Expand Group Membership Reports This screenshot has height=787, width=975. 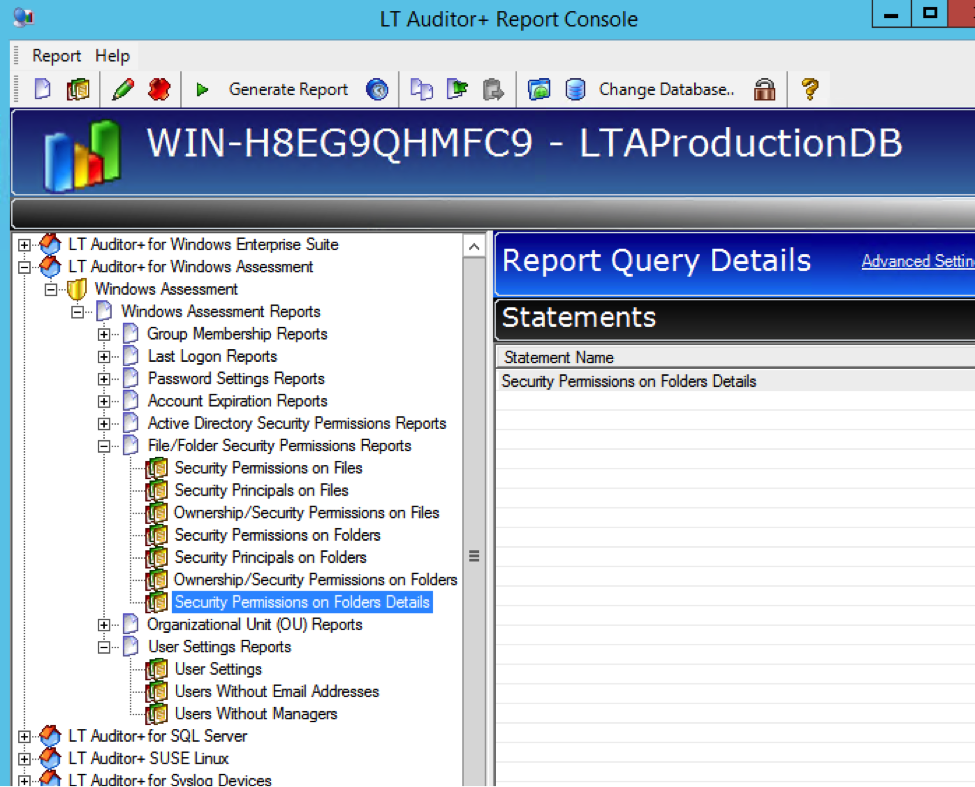pos(104,334)
